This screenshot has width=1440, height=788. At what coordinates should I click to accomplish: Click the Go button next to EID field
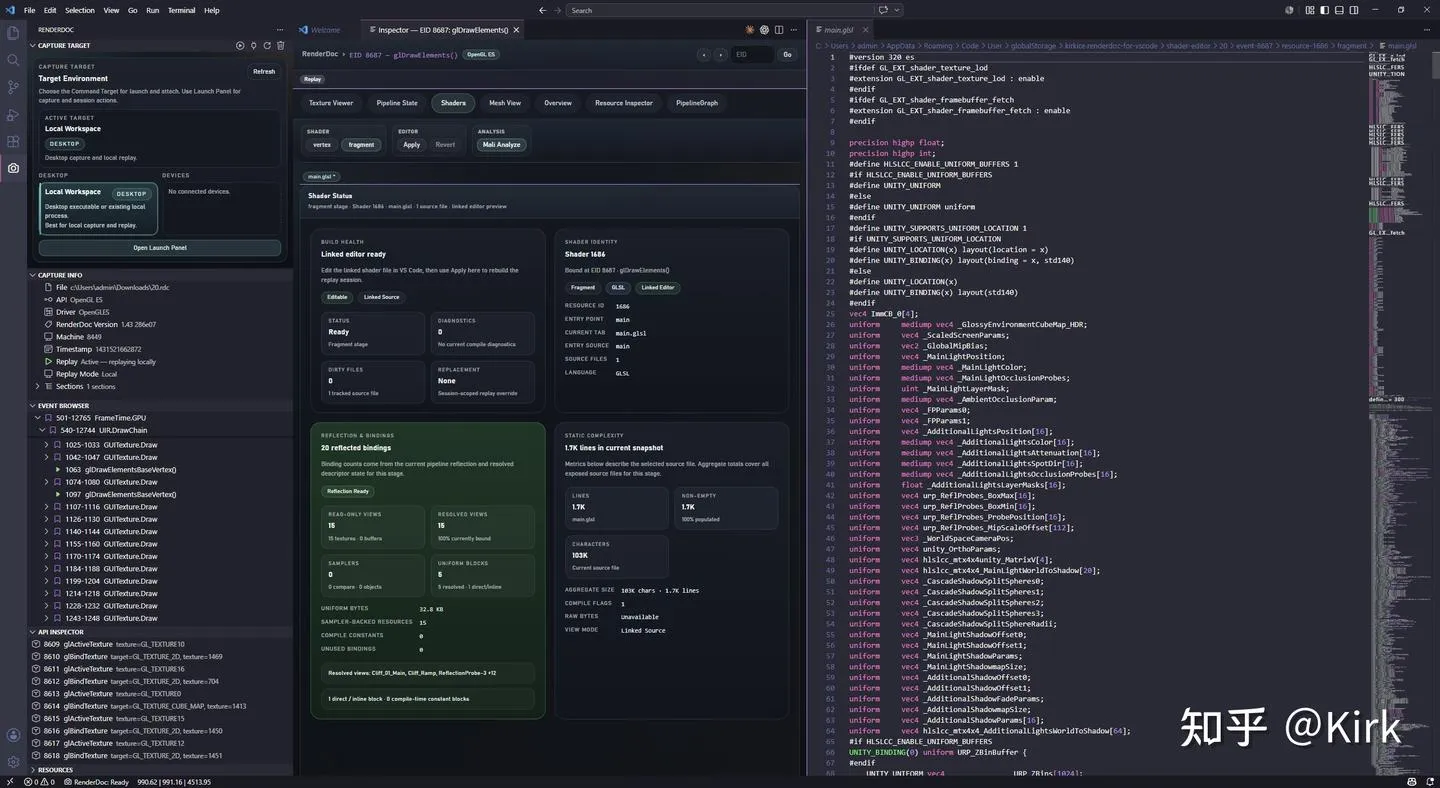pyautogui.click(x=787, y=55)
